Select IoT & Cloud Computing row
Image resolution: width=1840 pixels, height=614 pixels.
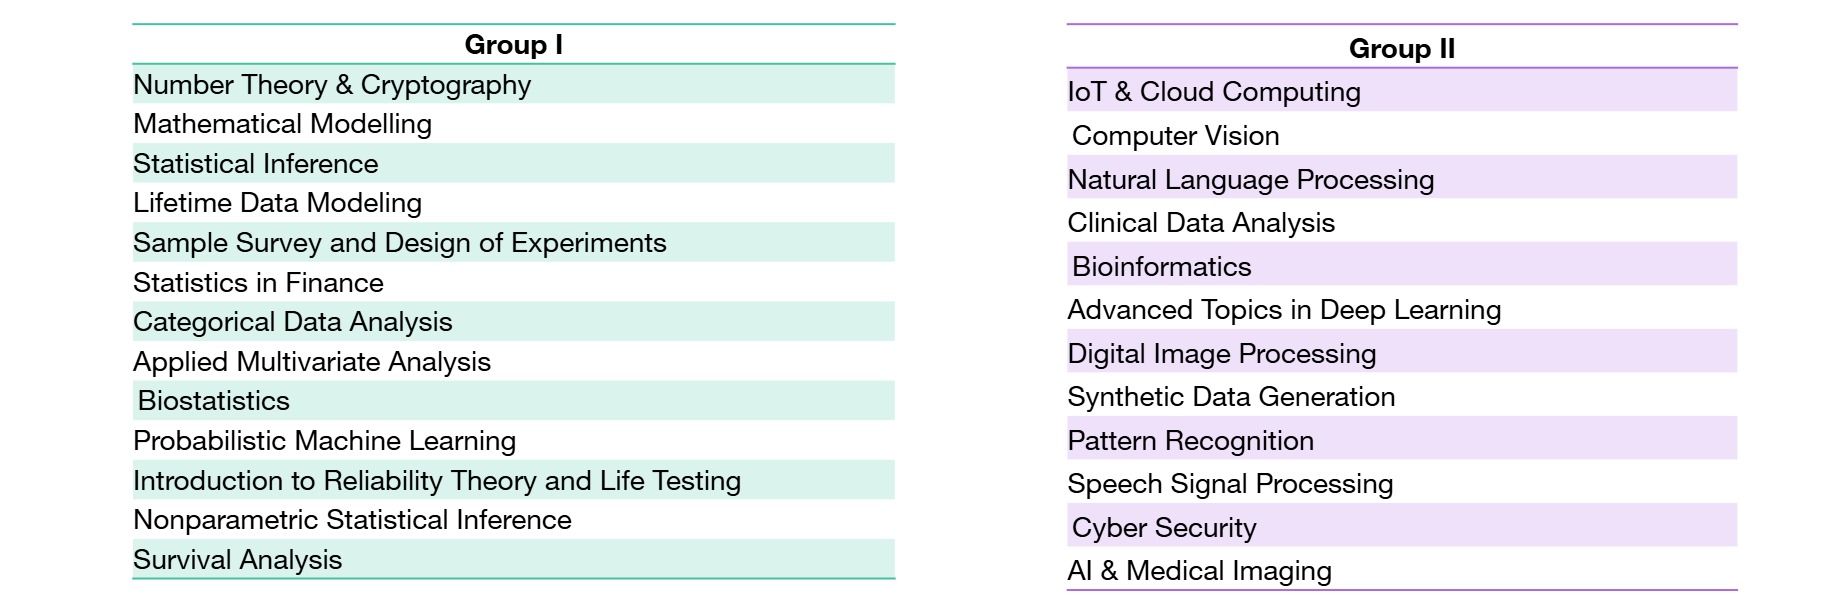(x=1213, y=92)
